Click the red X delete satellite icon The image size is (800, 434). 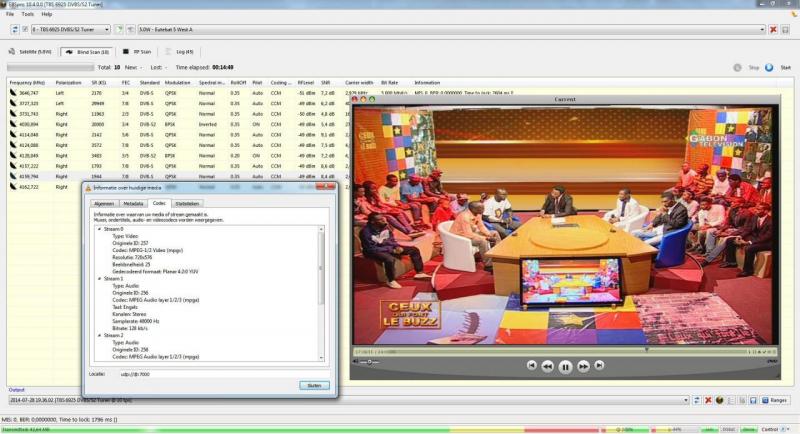773,29
